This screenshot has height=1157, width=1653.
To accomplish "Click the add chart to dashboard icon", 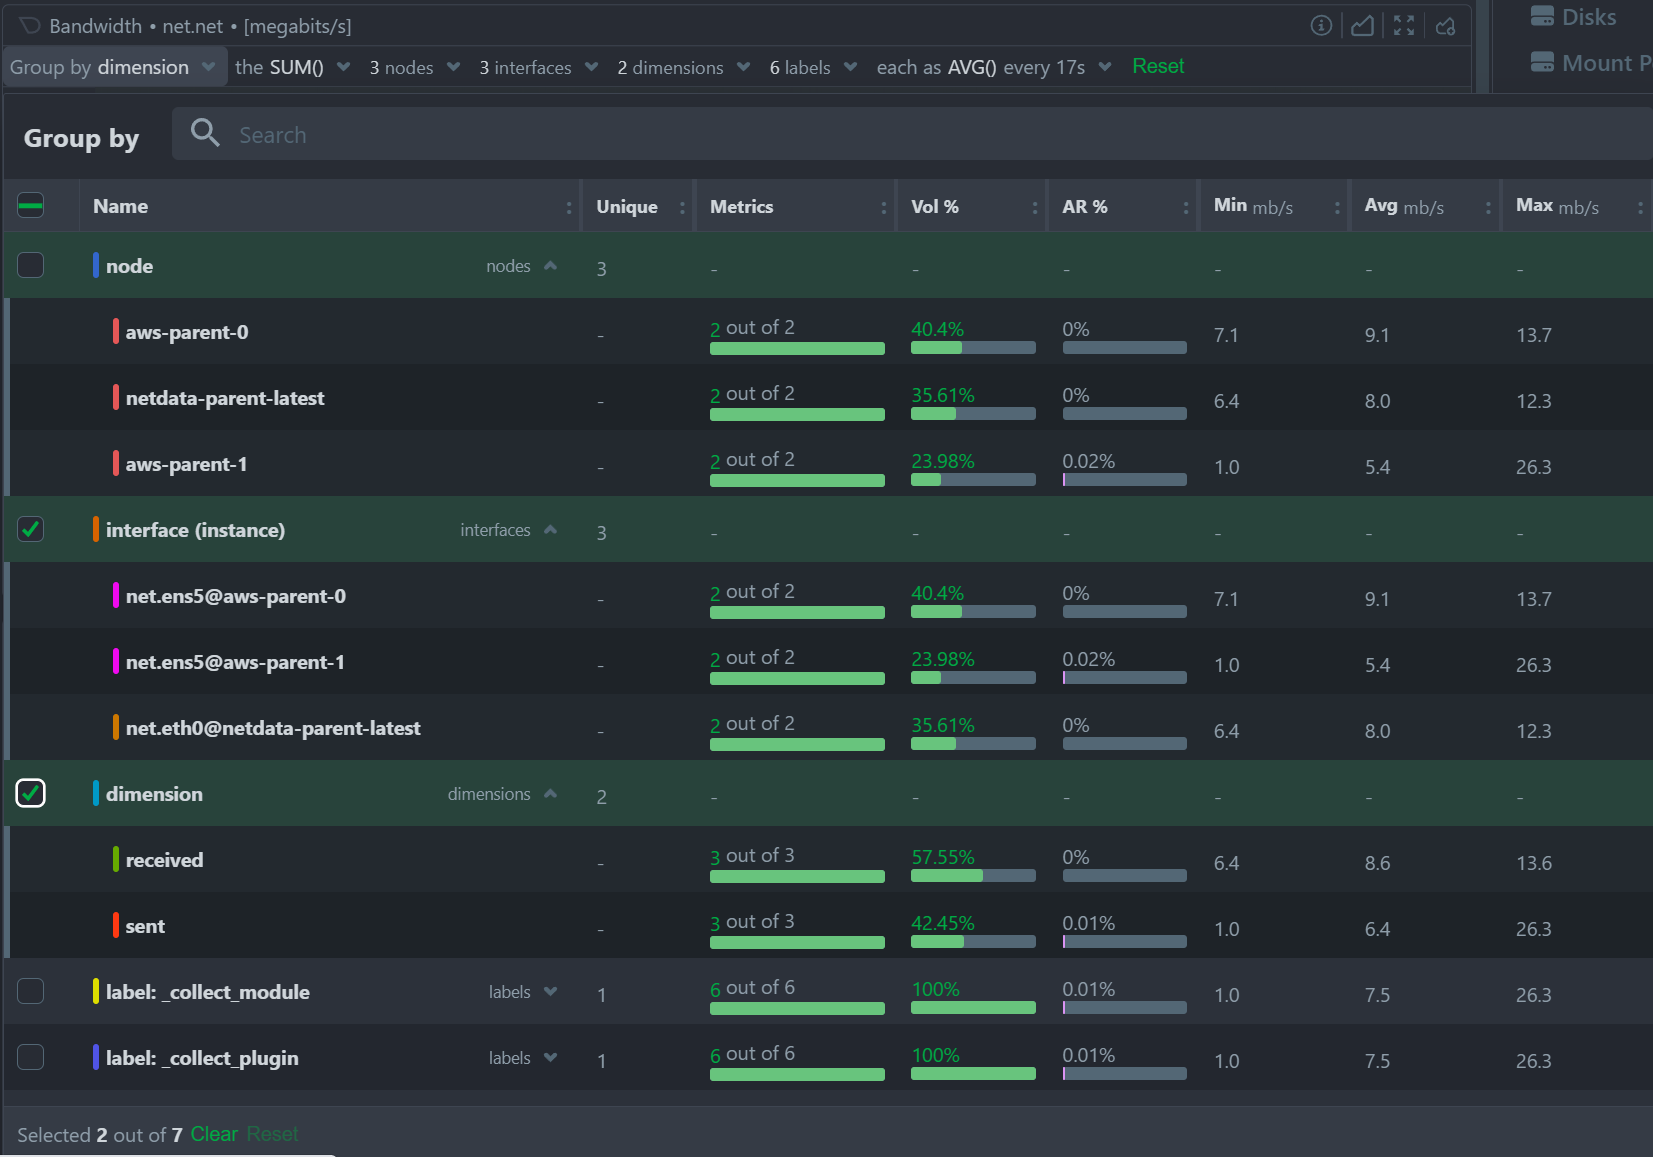I will pos(1445,26).
